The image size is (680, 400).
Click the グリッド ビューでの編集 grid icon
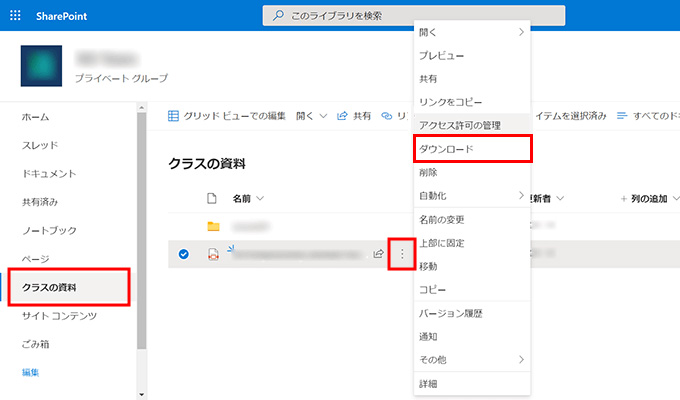[173, 116]
